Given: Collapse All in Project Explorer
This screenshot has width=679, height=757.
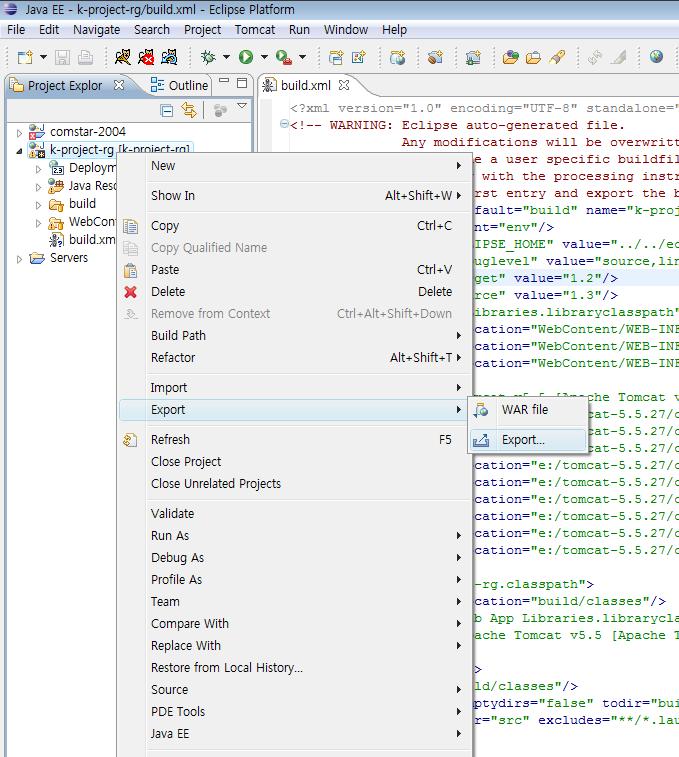Looking at the screenshot, I should (167, 111).
